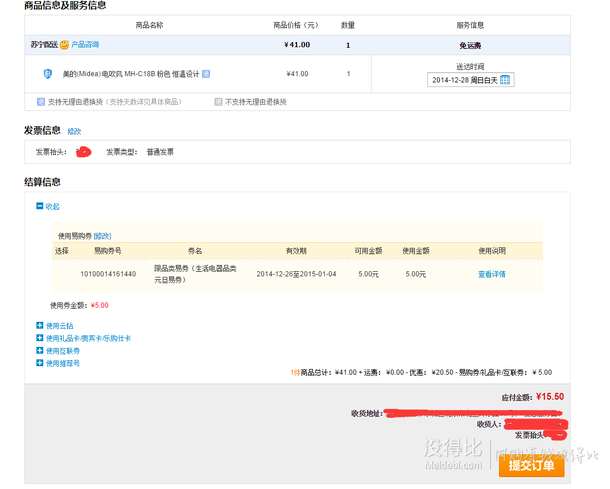Click the delivery date field 2014-12-28

[x=463, y=80]
